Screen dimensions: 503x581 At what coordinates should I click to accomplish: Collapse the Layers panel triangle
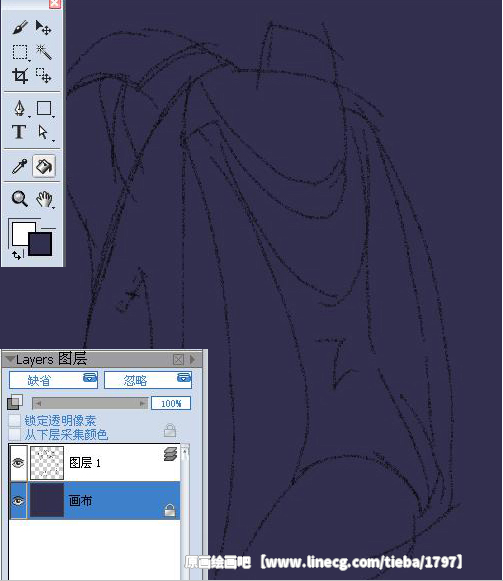point(10,359)
